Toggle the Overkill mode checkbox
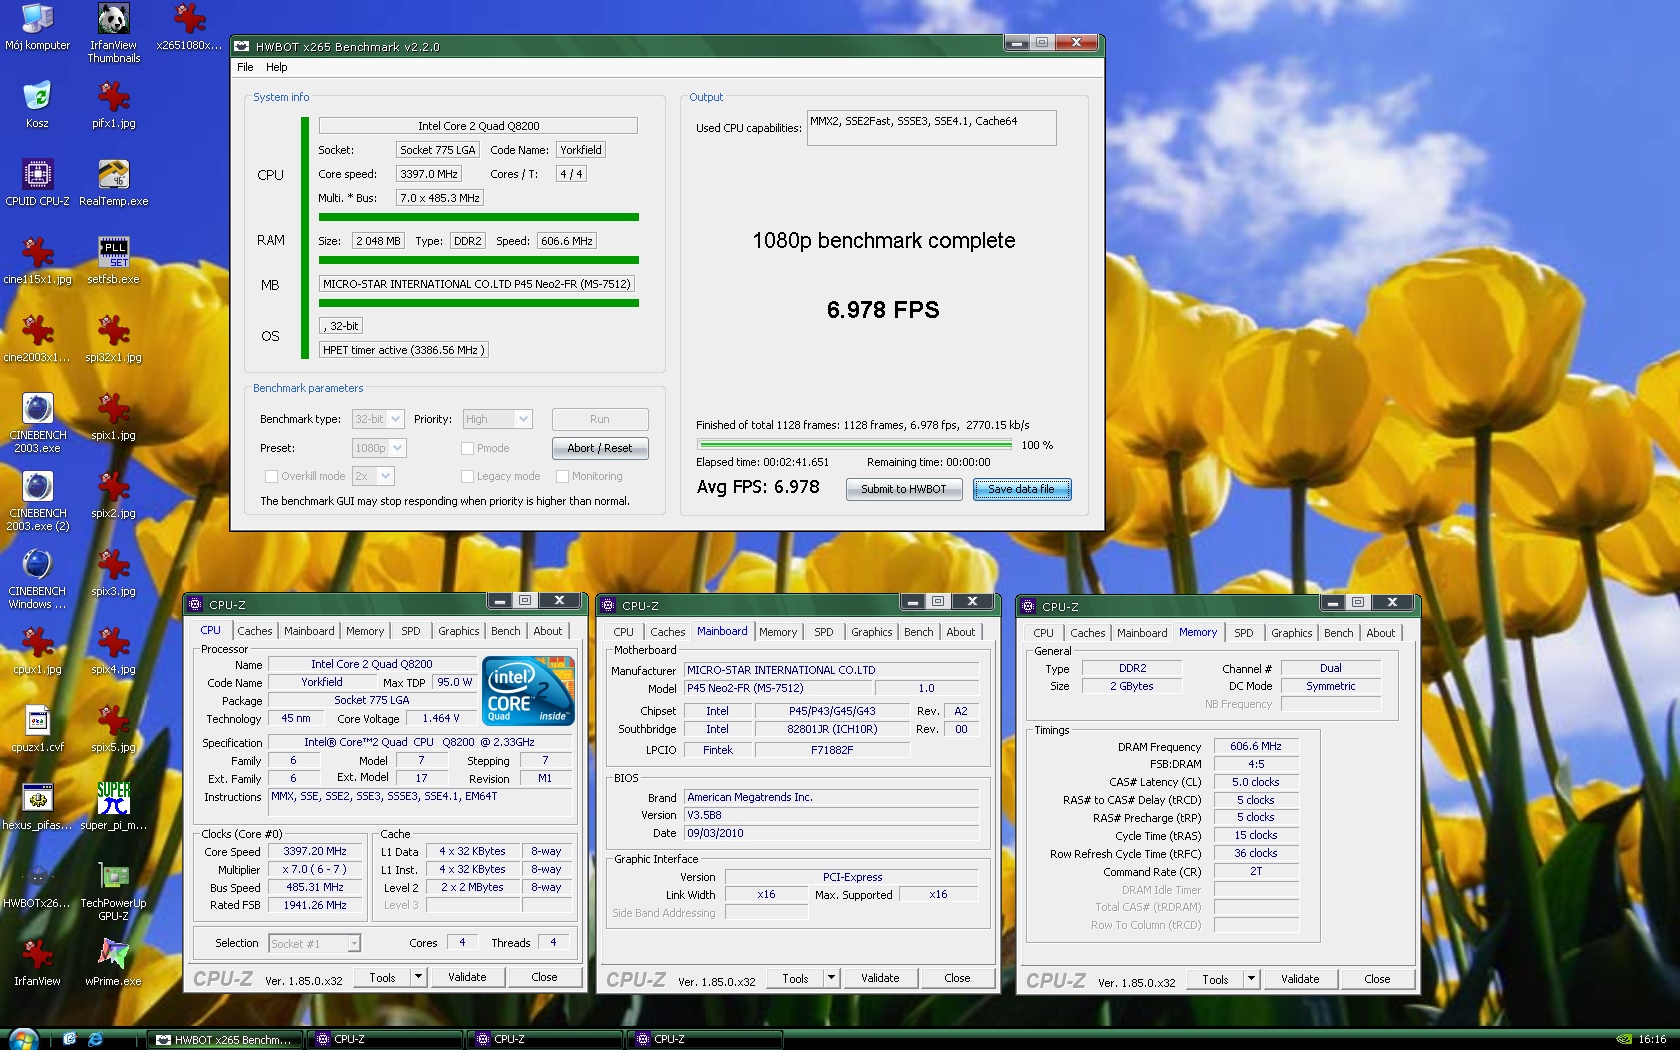 pos(271,476)
